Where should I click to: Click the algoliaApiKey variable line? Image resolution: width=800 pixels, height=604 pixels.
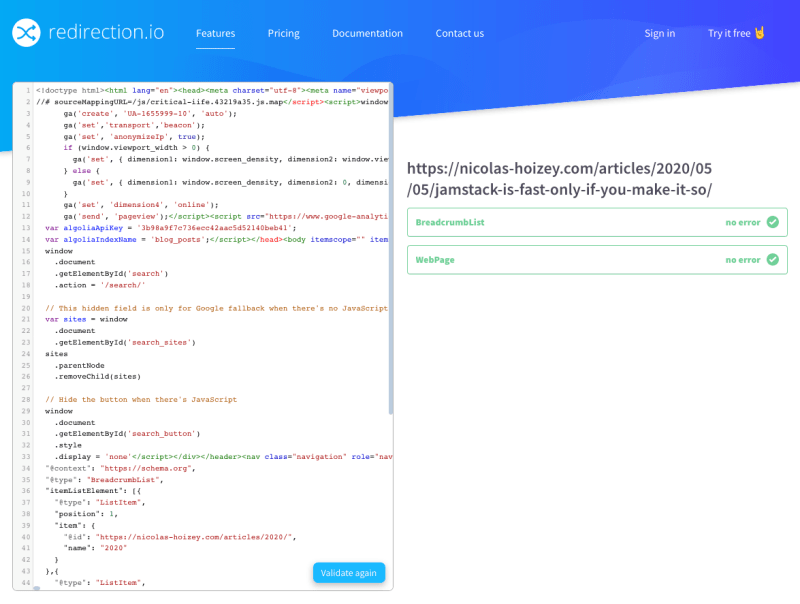[x=170, y=228]
